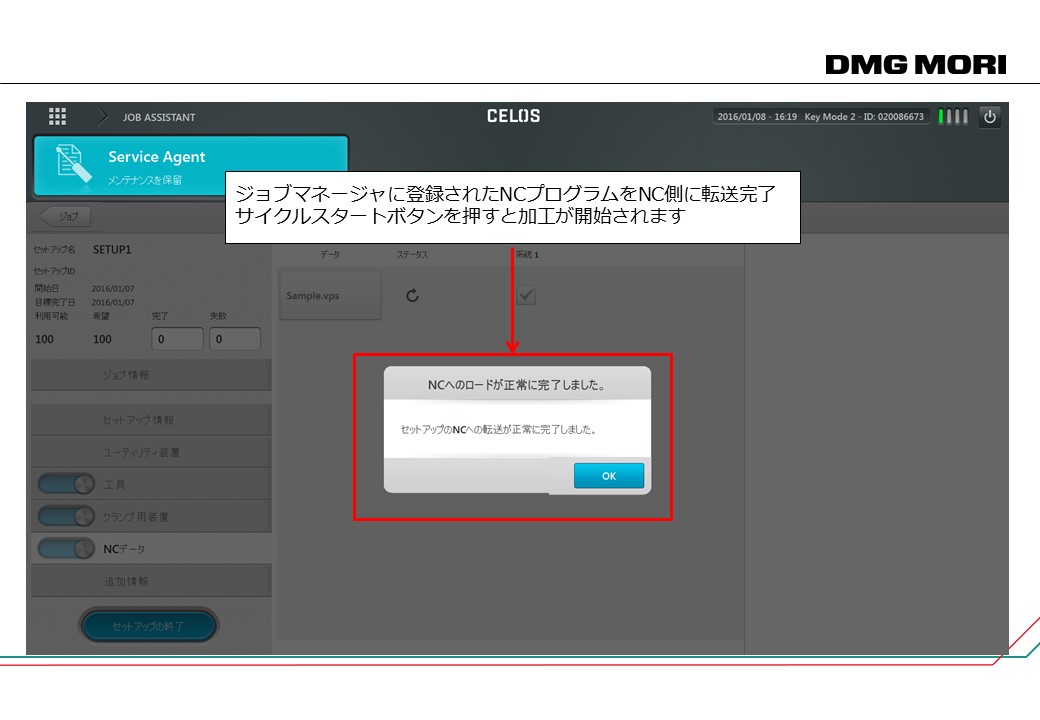
Task: Click the breadcrumb chevron before JOB ASSISTANT
Action: pos(103,117)
